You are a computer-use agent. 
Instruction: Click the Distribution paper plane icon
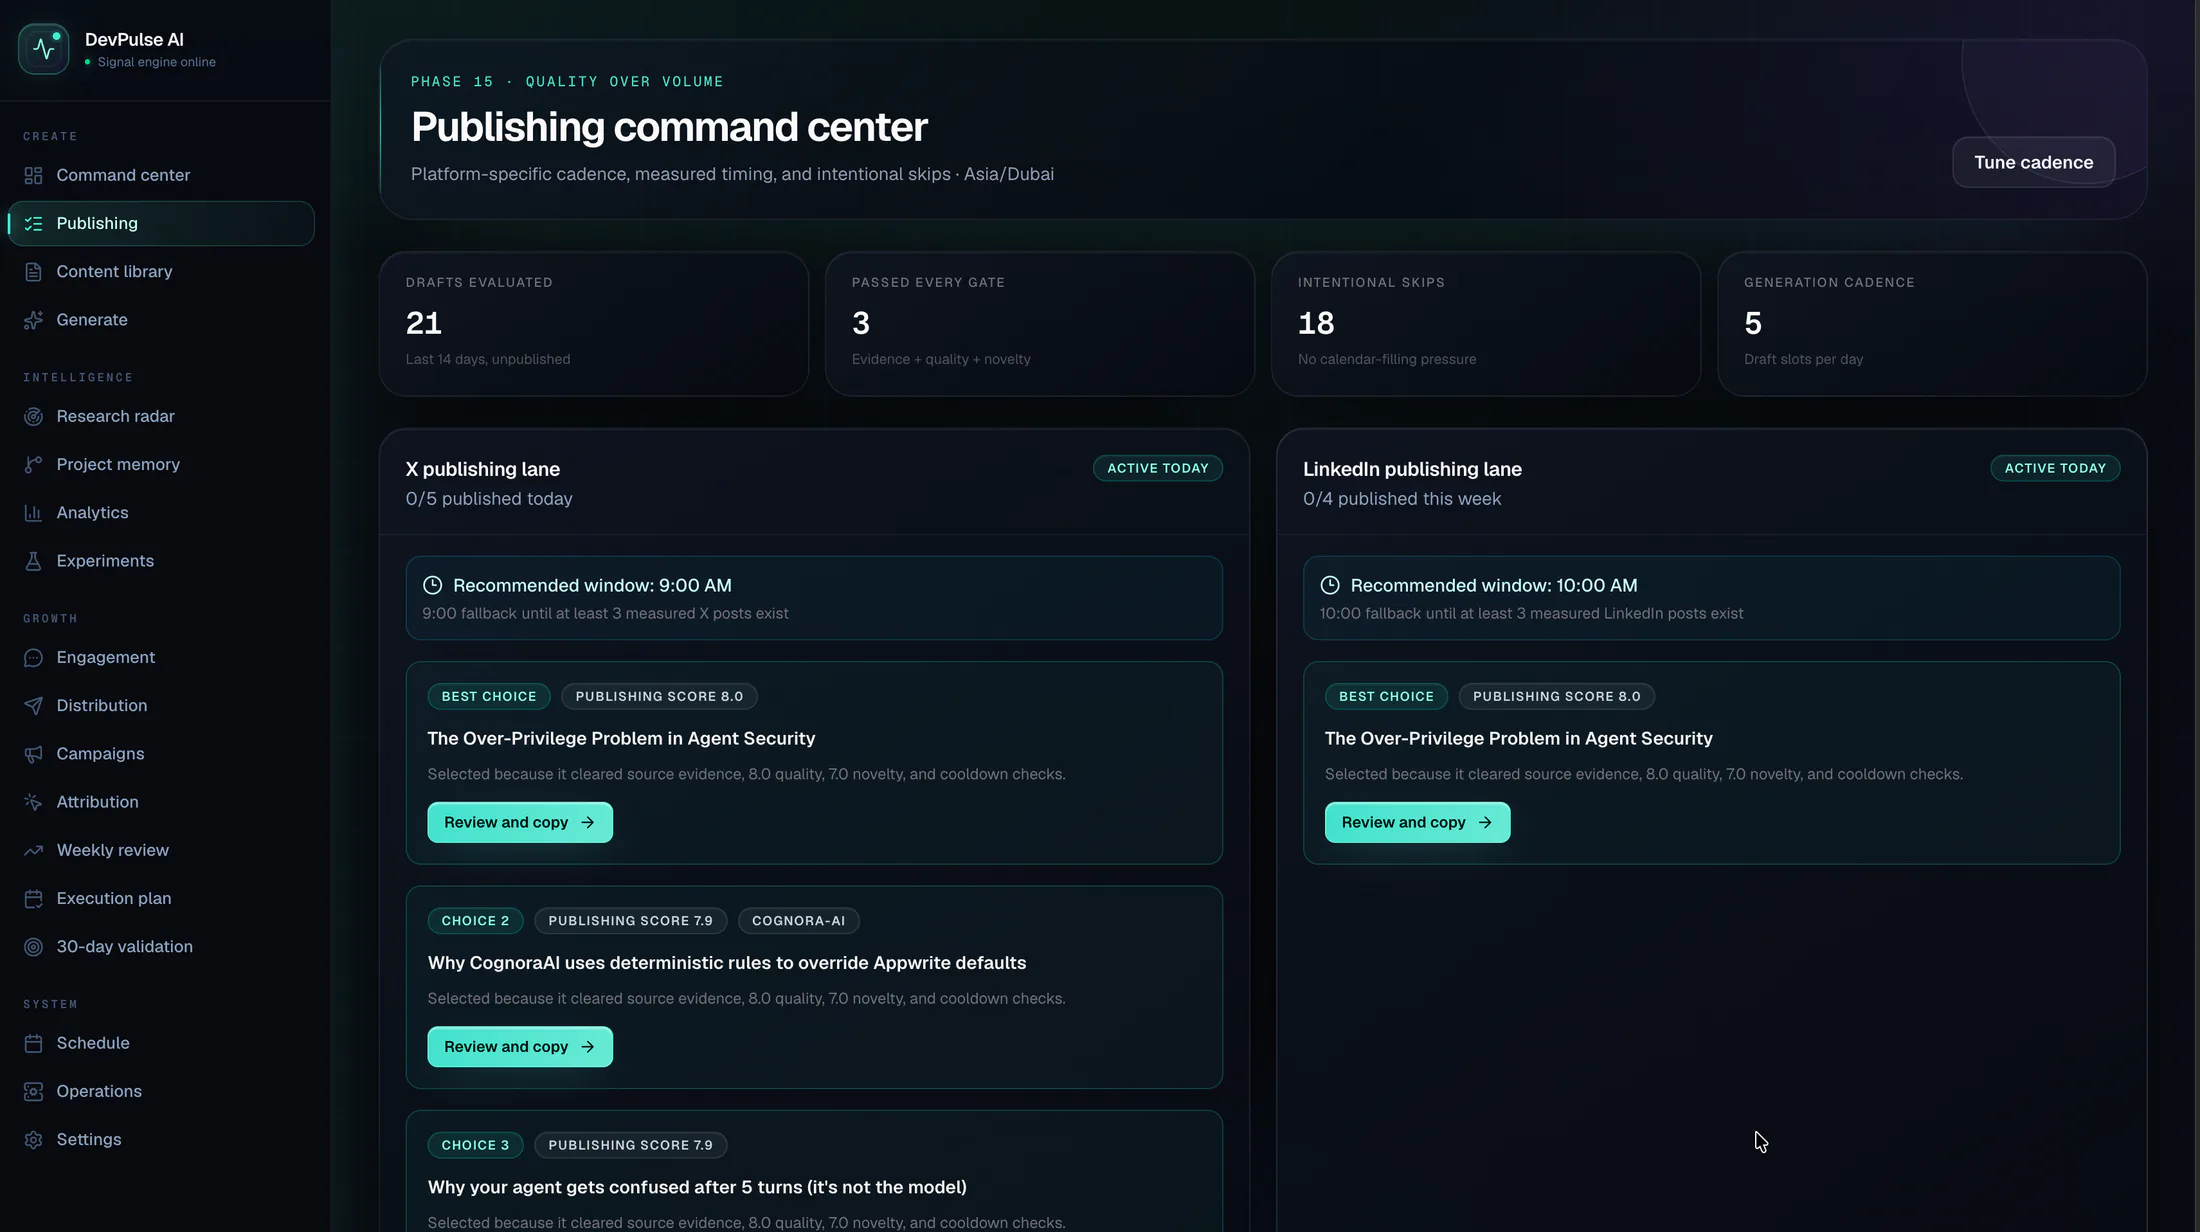click(33, 706)
